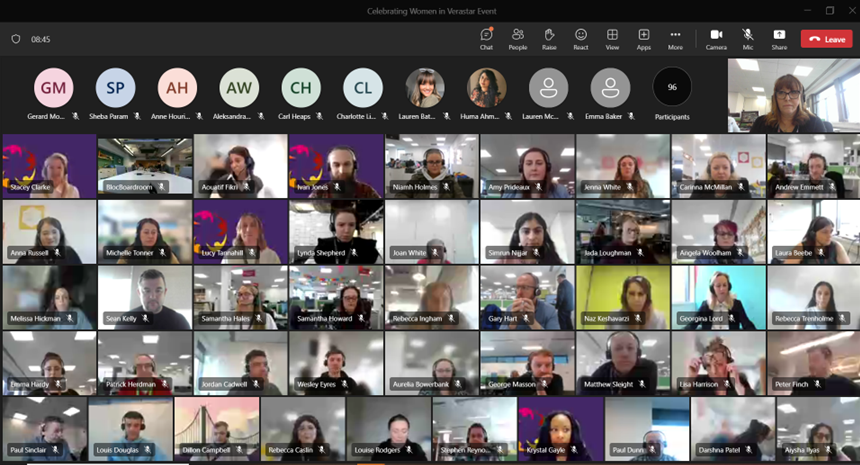
Task: Raise your hand
Action: click(549, 39)
